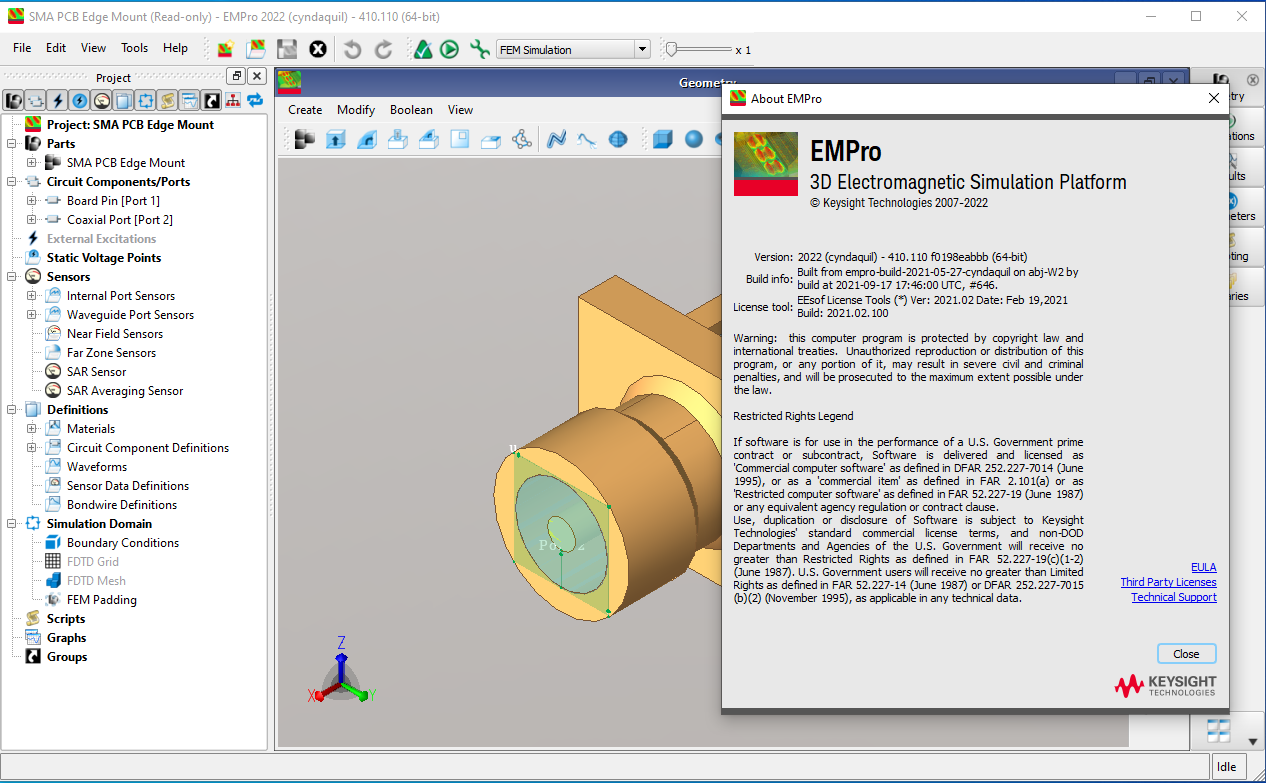Collapse the Circuit Components/Ports node
The image size is (1266, 783).
point(12,182)
